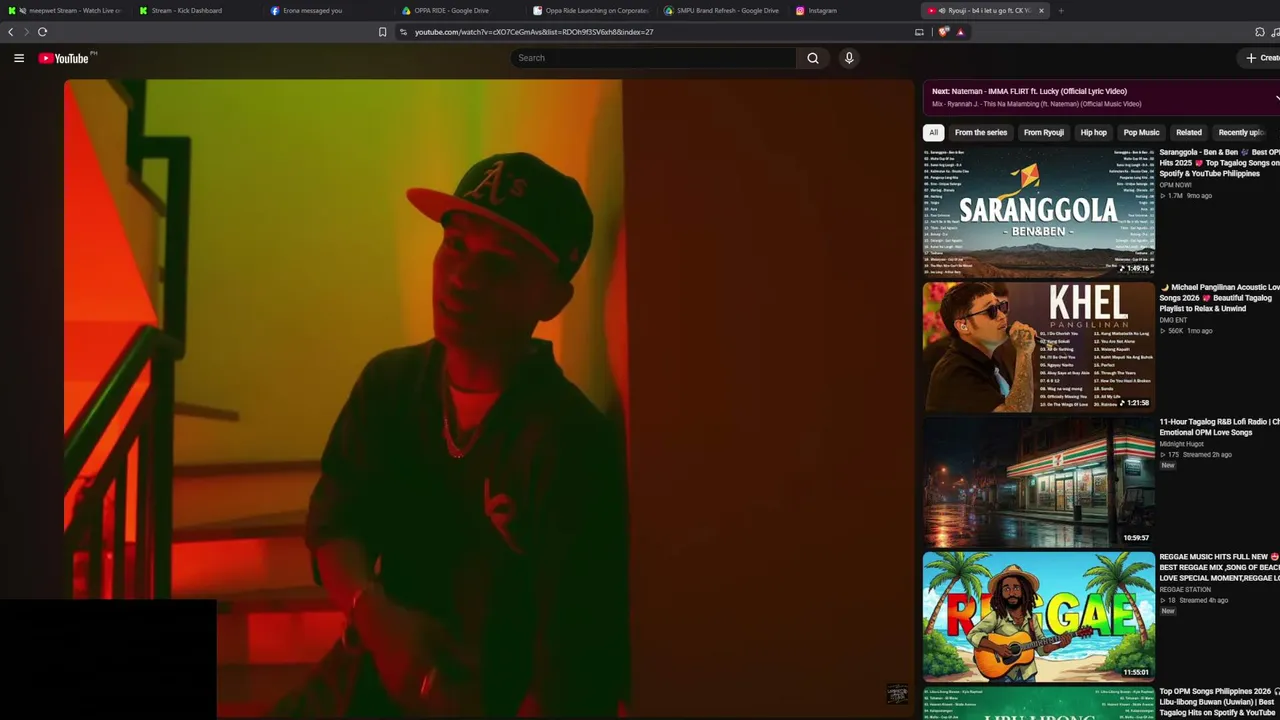1280x720 pixels.
Task: Click the 11-Hour Tagalog R&B Lofi Radio title
Action: coord(1219,427)
